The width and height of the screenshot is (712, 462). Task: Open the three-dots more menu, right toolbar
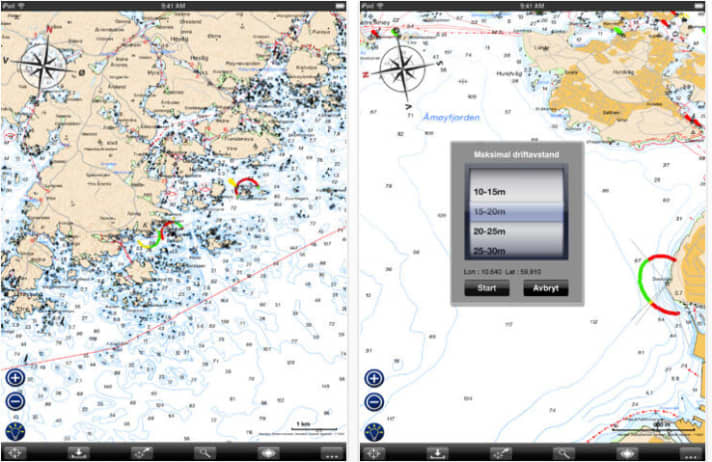[x=691, y=453]
